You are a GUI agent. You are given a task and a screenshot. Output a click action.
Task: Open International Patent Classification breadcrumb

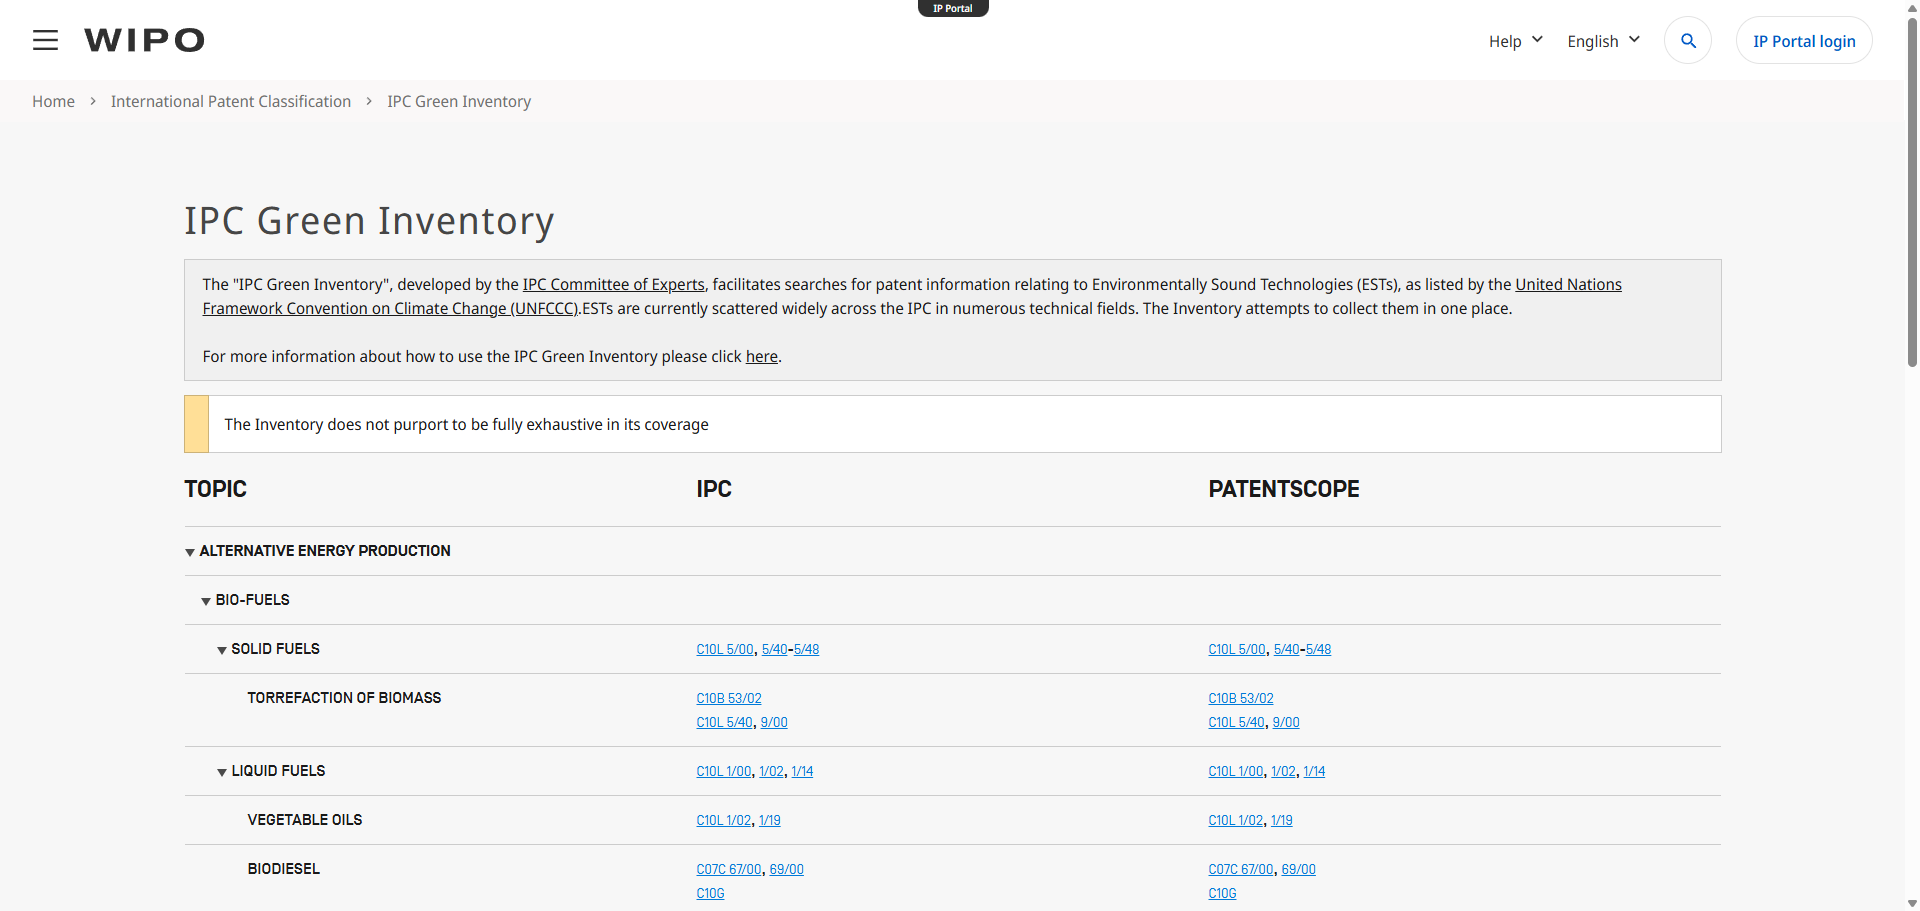point(231,102)
